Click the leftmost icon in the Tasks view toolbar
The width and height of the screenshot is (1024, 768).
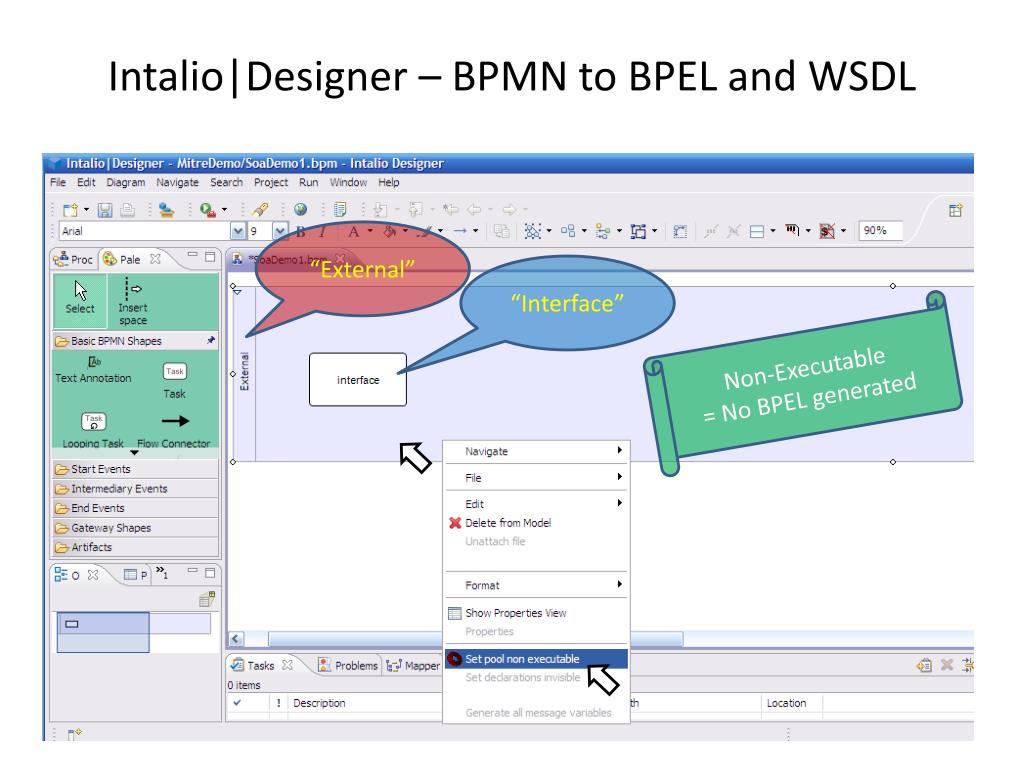924,665
